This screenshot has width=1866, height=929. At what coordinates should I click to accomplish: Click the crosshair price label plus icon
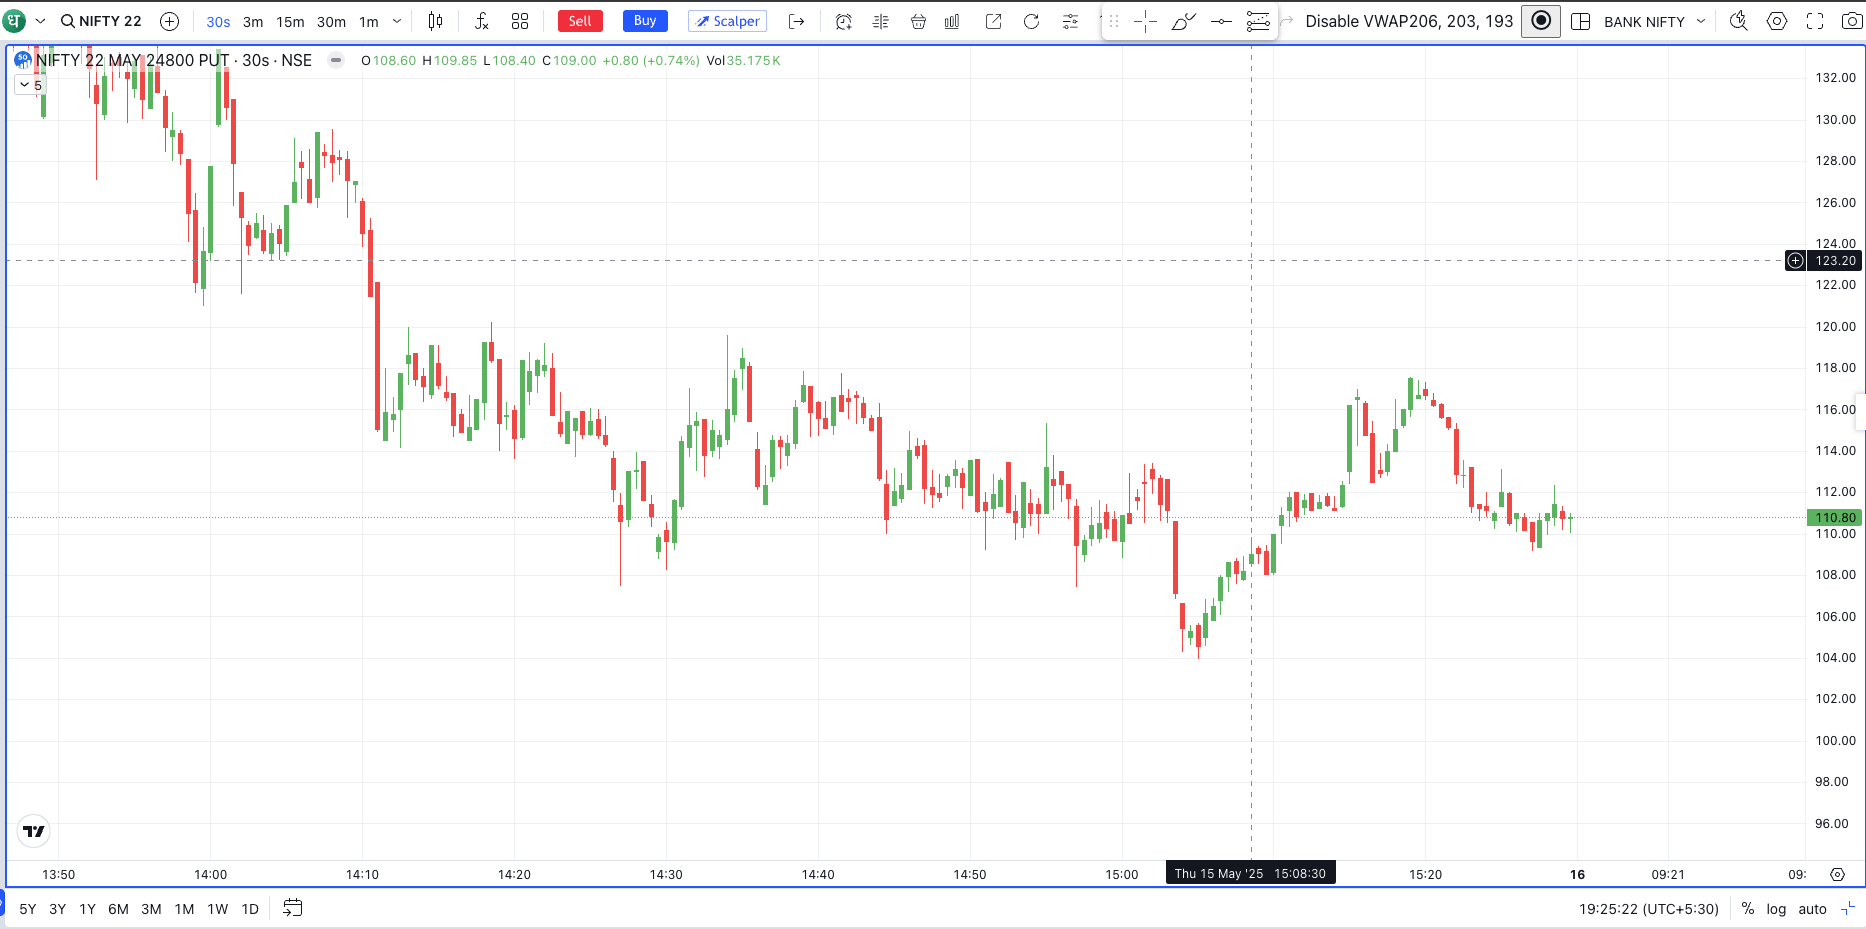click(1796, 261)
